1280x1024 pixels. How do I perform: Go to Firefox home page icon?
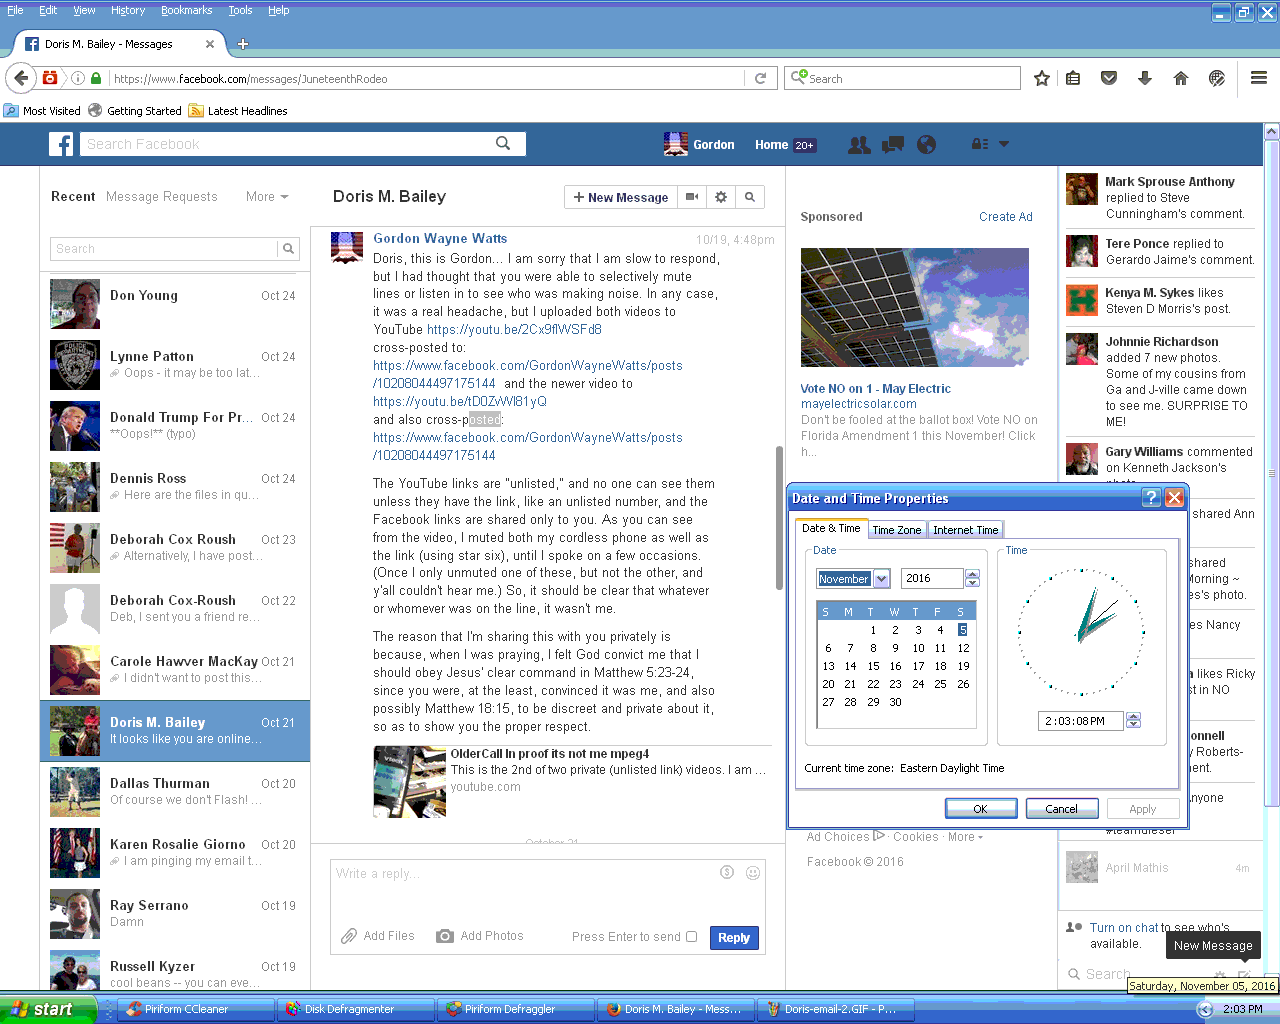tap(1181, 78)
